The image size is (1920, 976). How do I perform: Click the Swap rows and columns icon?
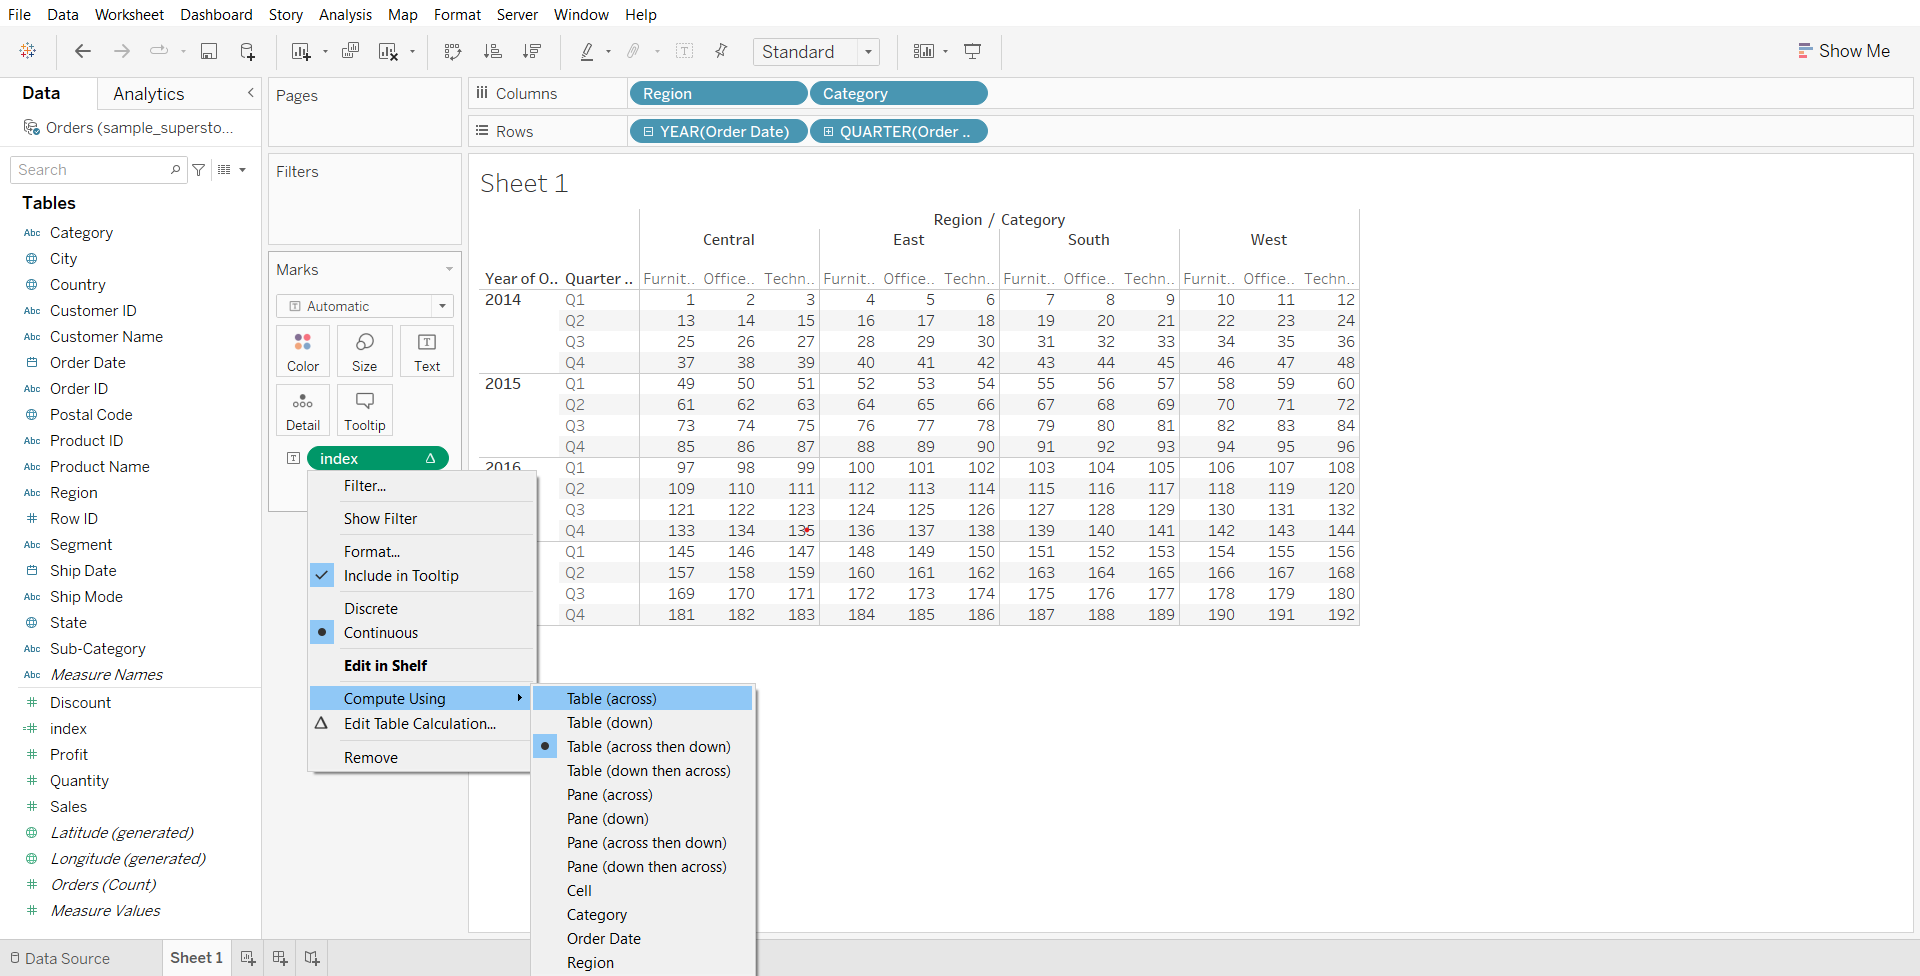(x=453, y=52)
